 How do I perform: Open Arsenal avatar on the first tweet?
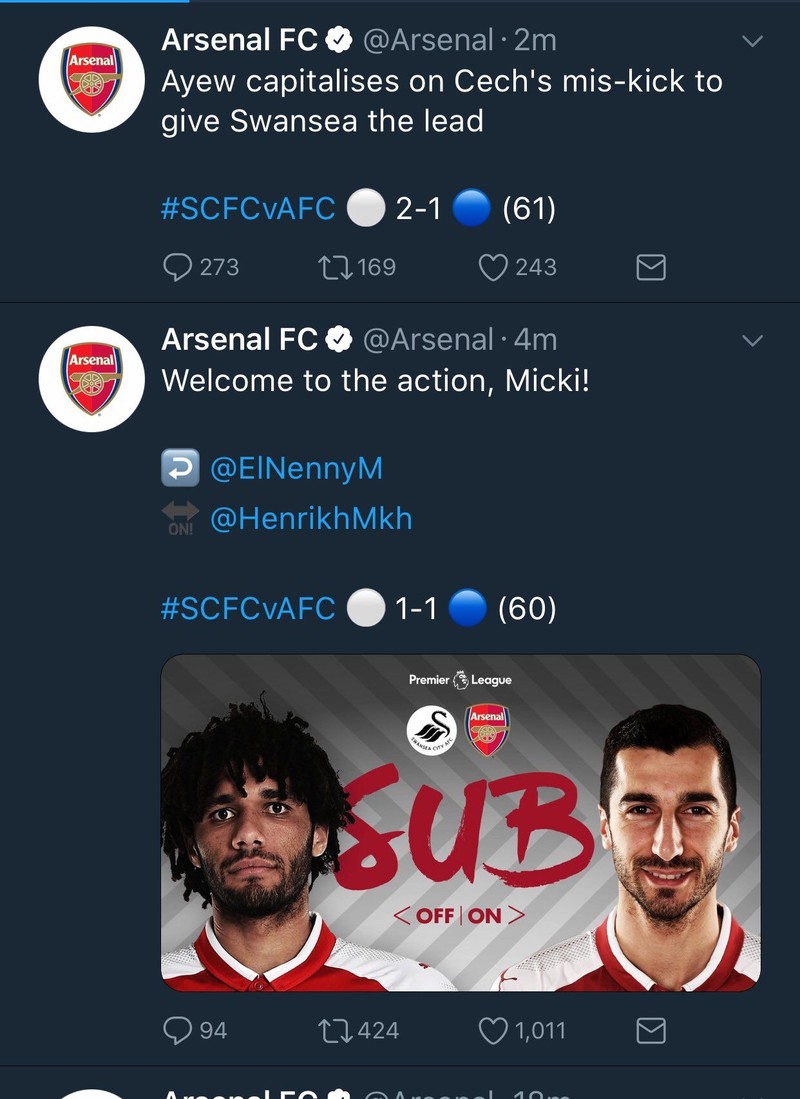[91, 79]
